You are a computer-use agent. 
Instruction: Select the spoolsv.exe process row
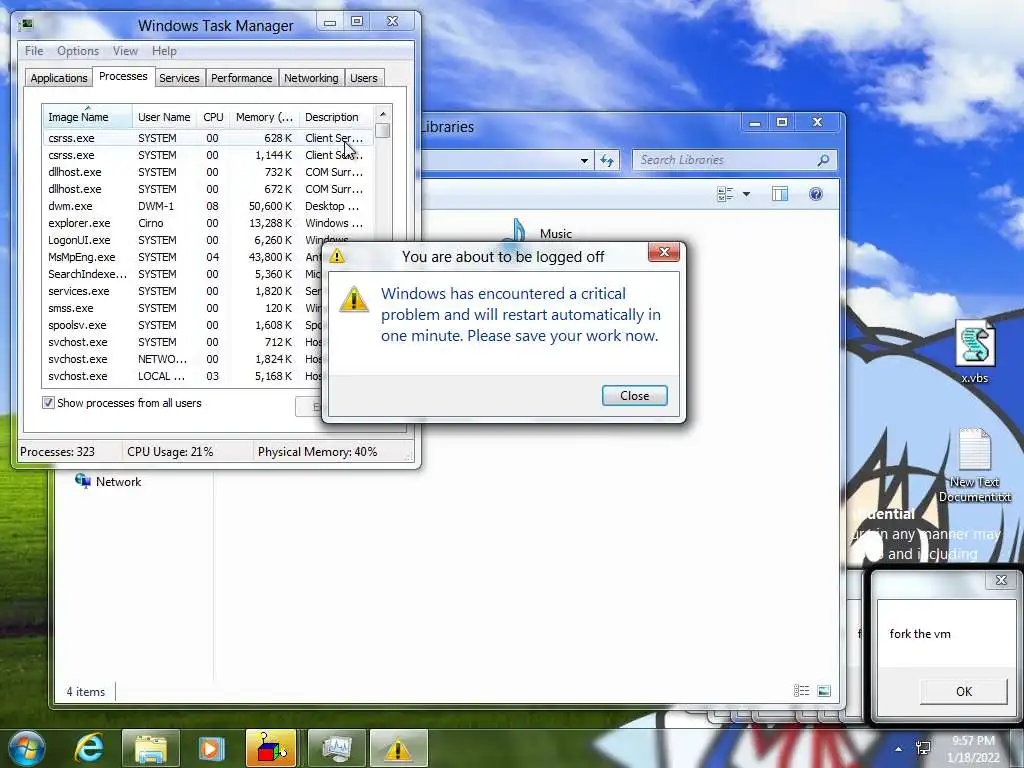coord(183,325)
